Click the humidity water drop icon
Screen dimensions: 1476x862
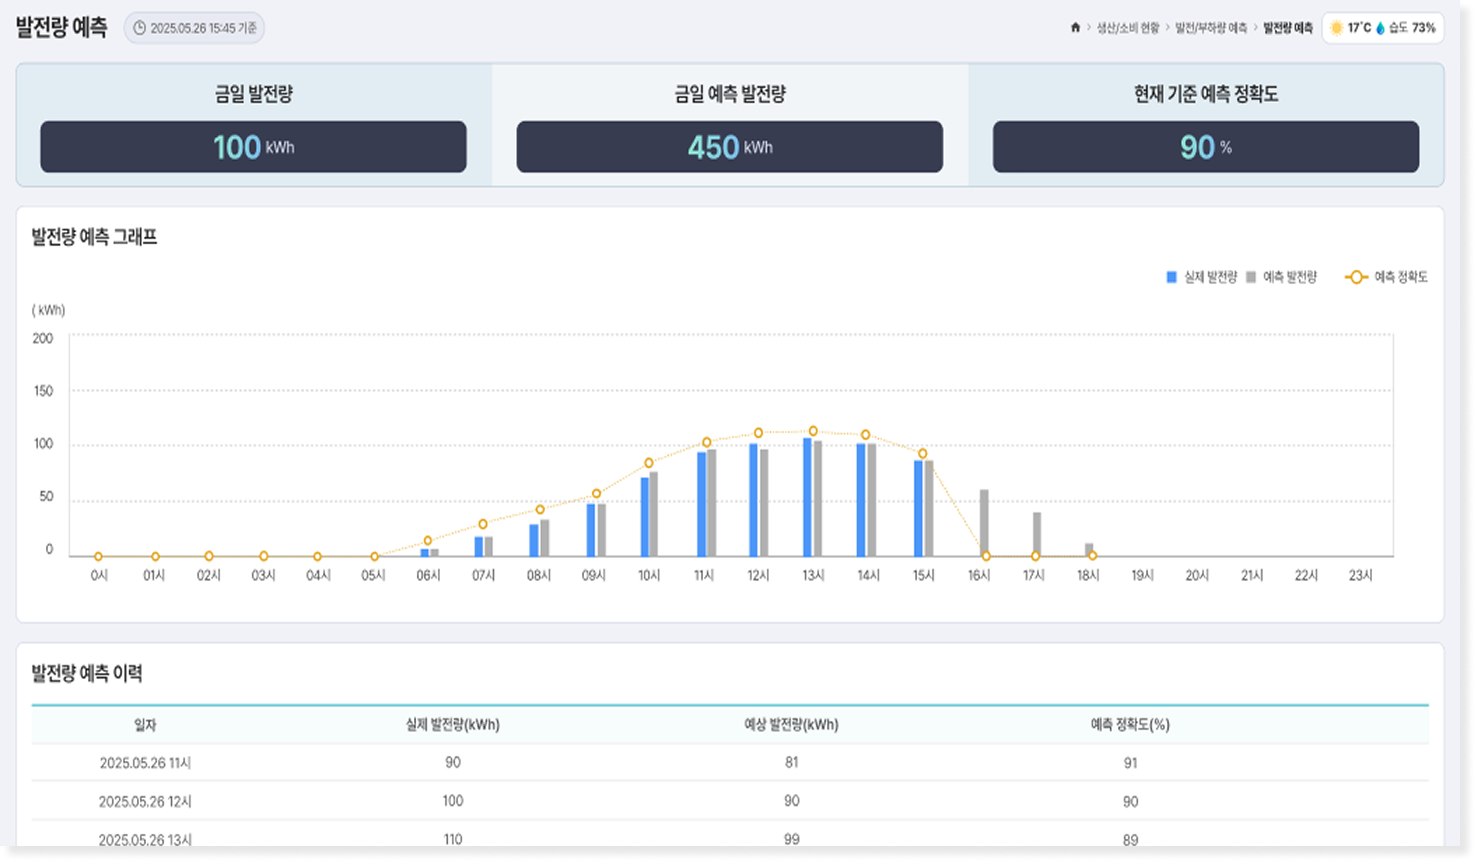tap(1380, 28)
